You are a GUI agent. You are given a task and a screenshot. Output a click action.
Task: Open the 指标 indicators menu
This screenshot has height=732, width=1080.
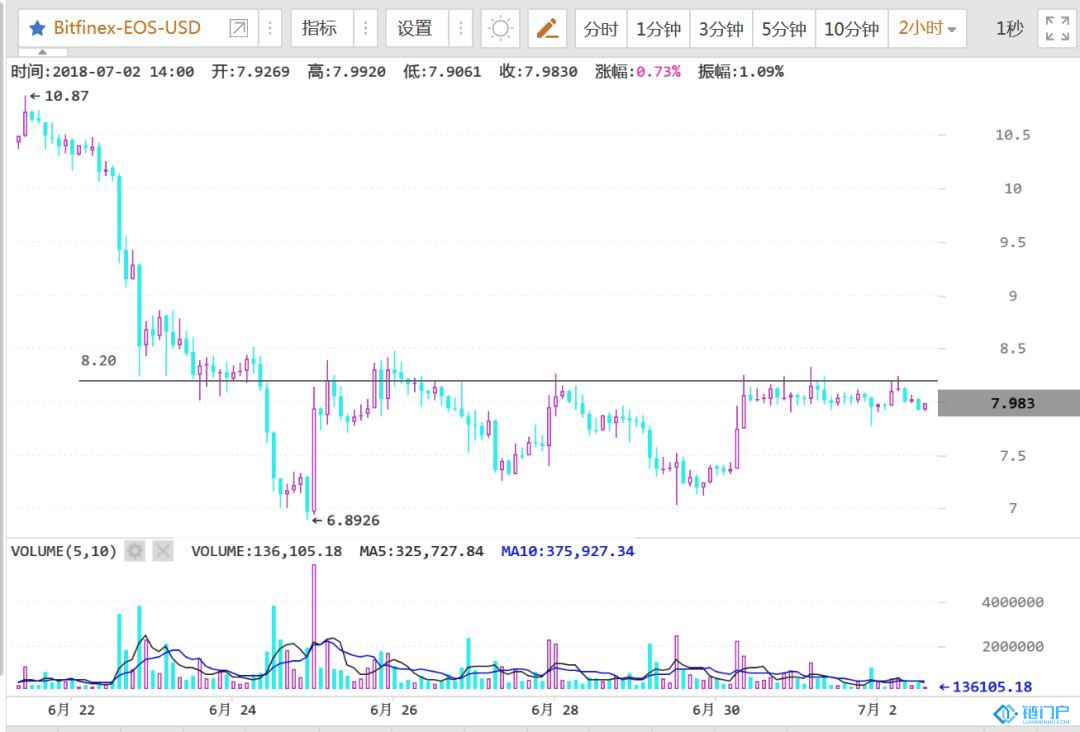pos(320,28)
